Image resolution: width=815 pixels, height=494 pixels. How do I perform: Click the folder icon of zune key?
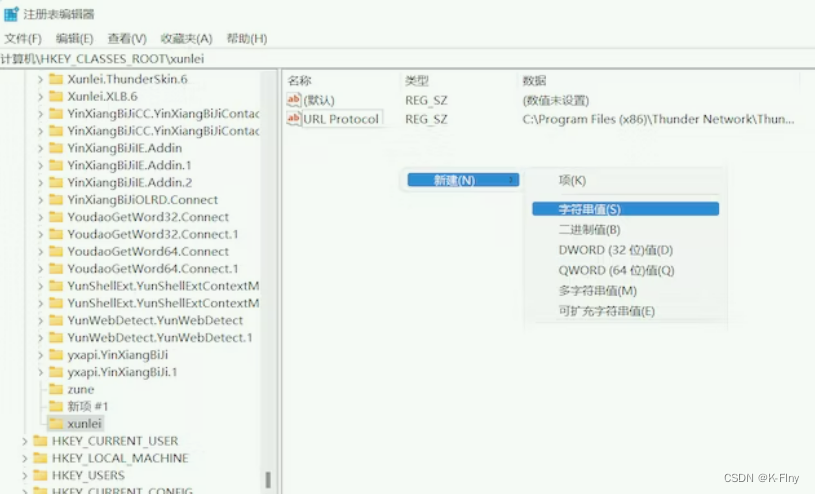(56, 389)
